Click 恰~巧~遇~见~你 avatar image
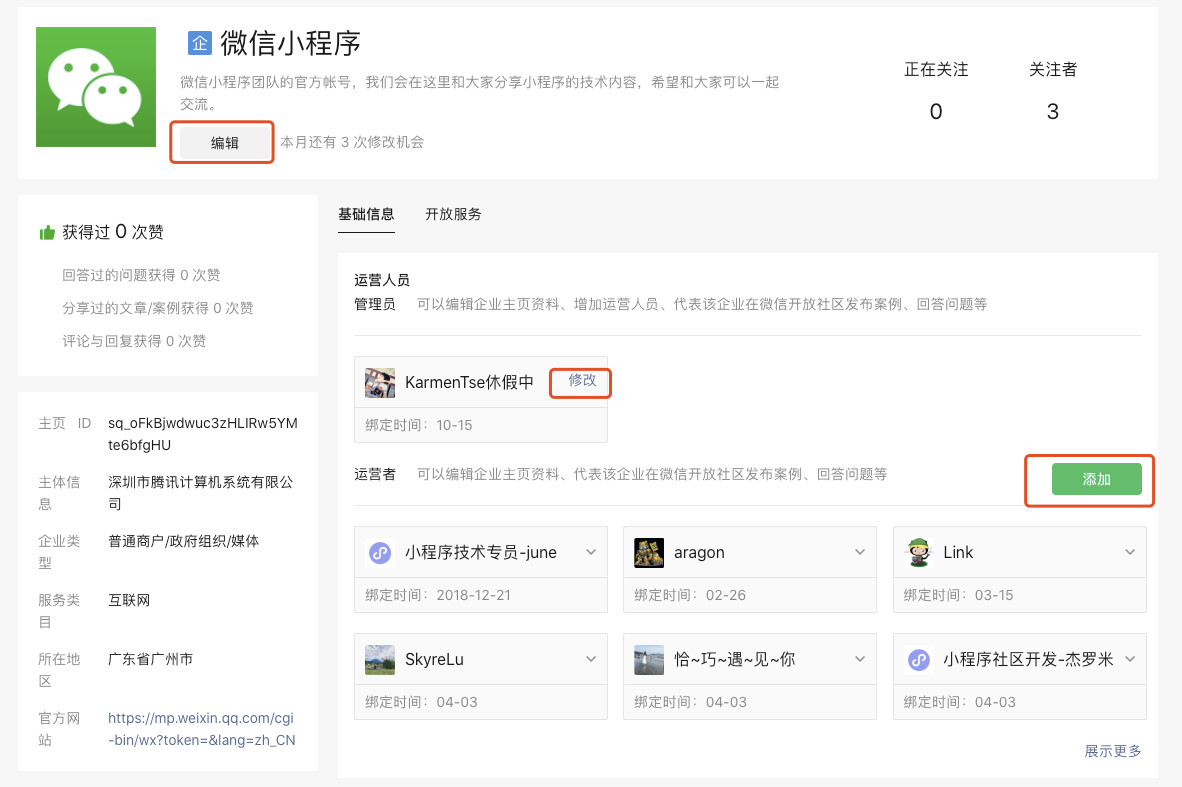1182x787 pixels. 649,660
